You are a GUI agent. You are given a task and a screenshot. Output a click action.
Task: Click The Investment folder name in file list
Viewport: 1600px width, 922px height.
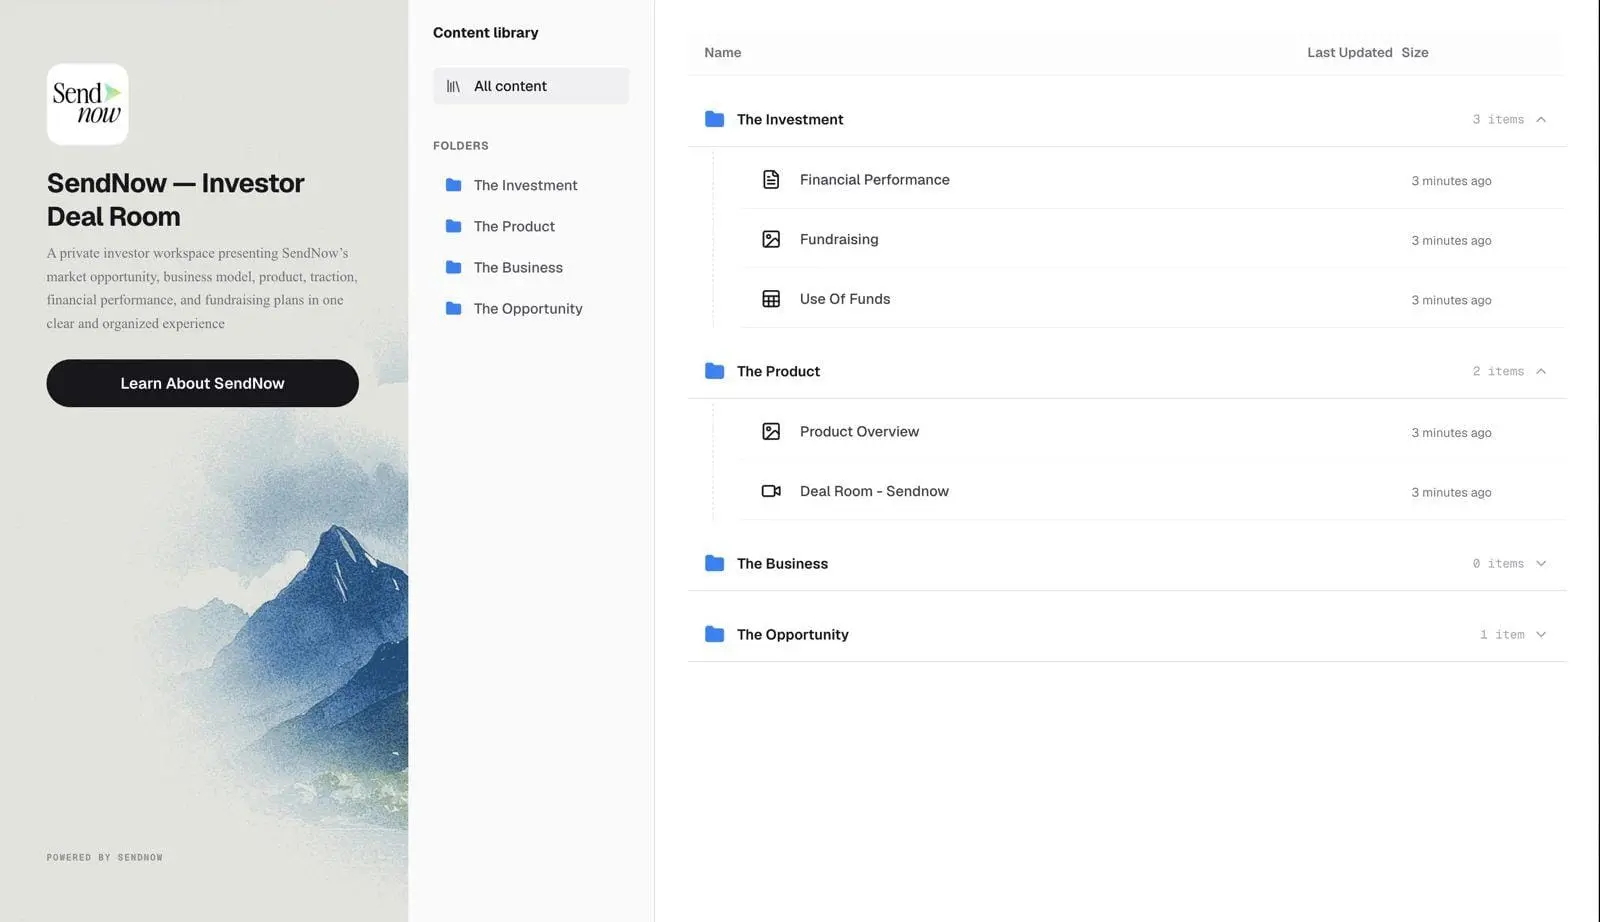[790, 119]
